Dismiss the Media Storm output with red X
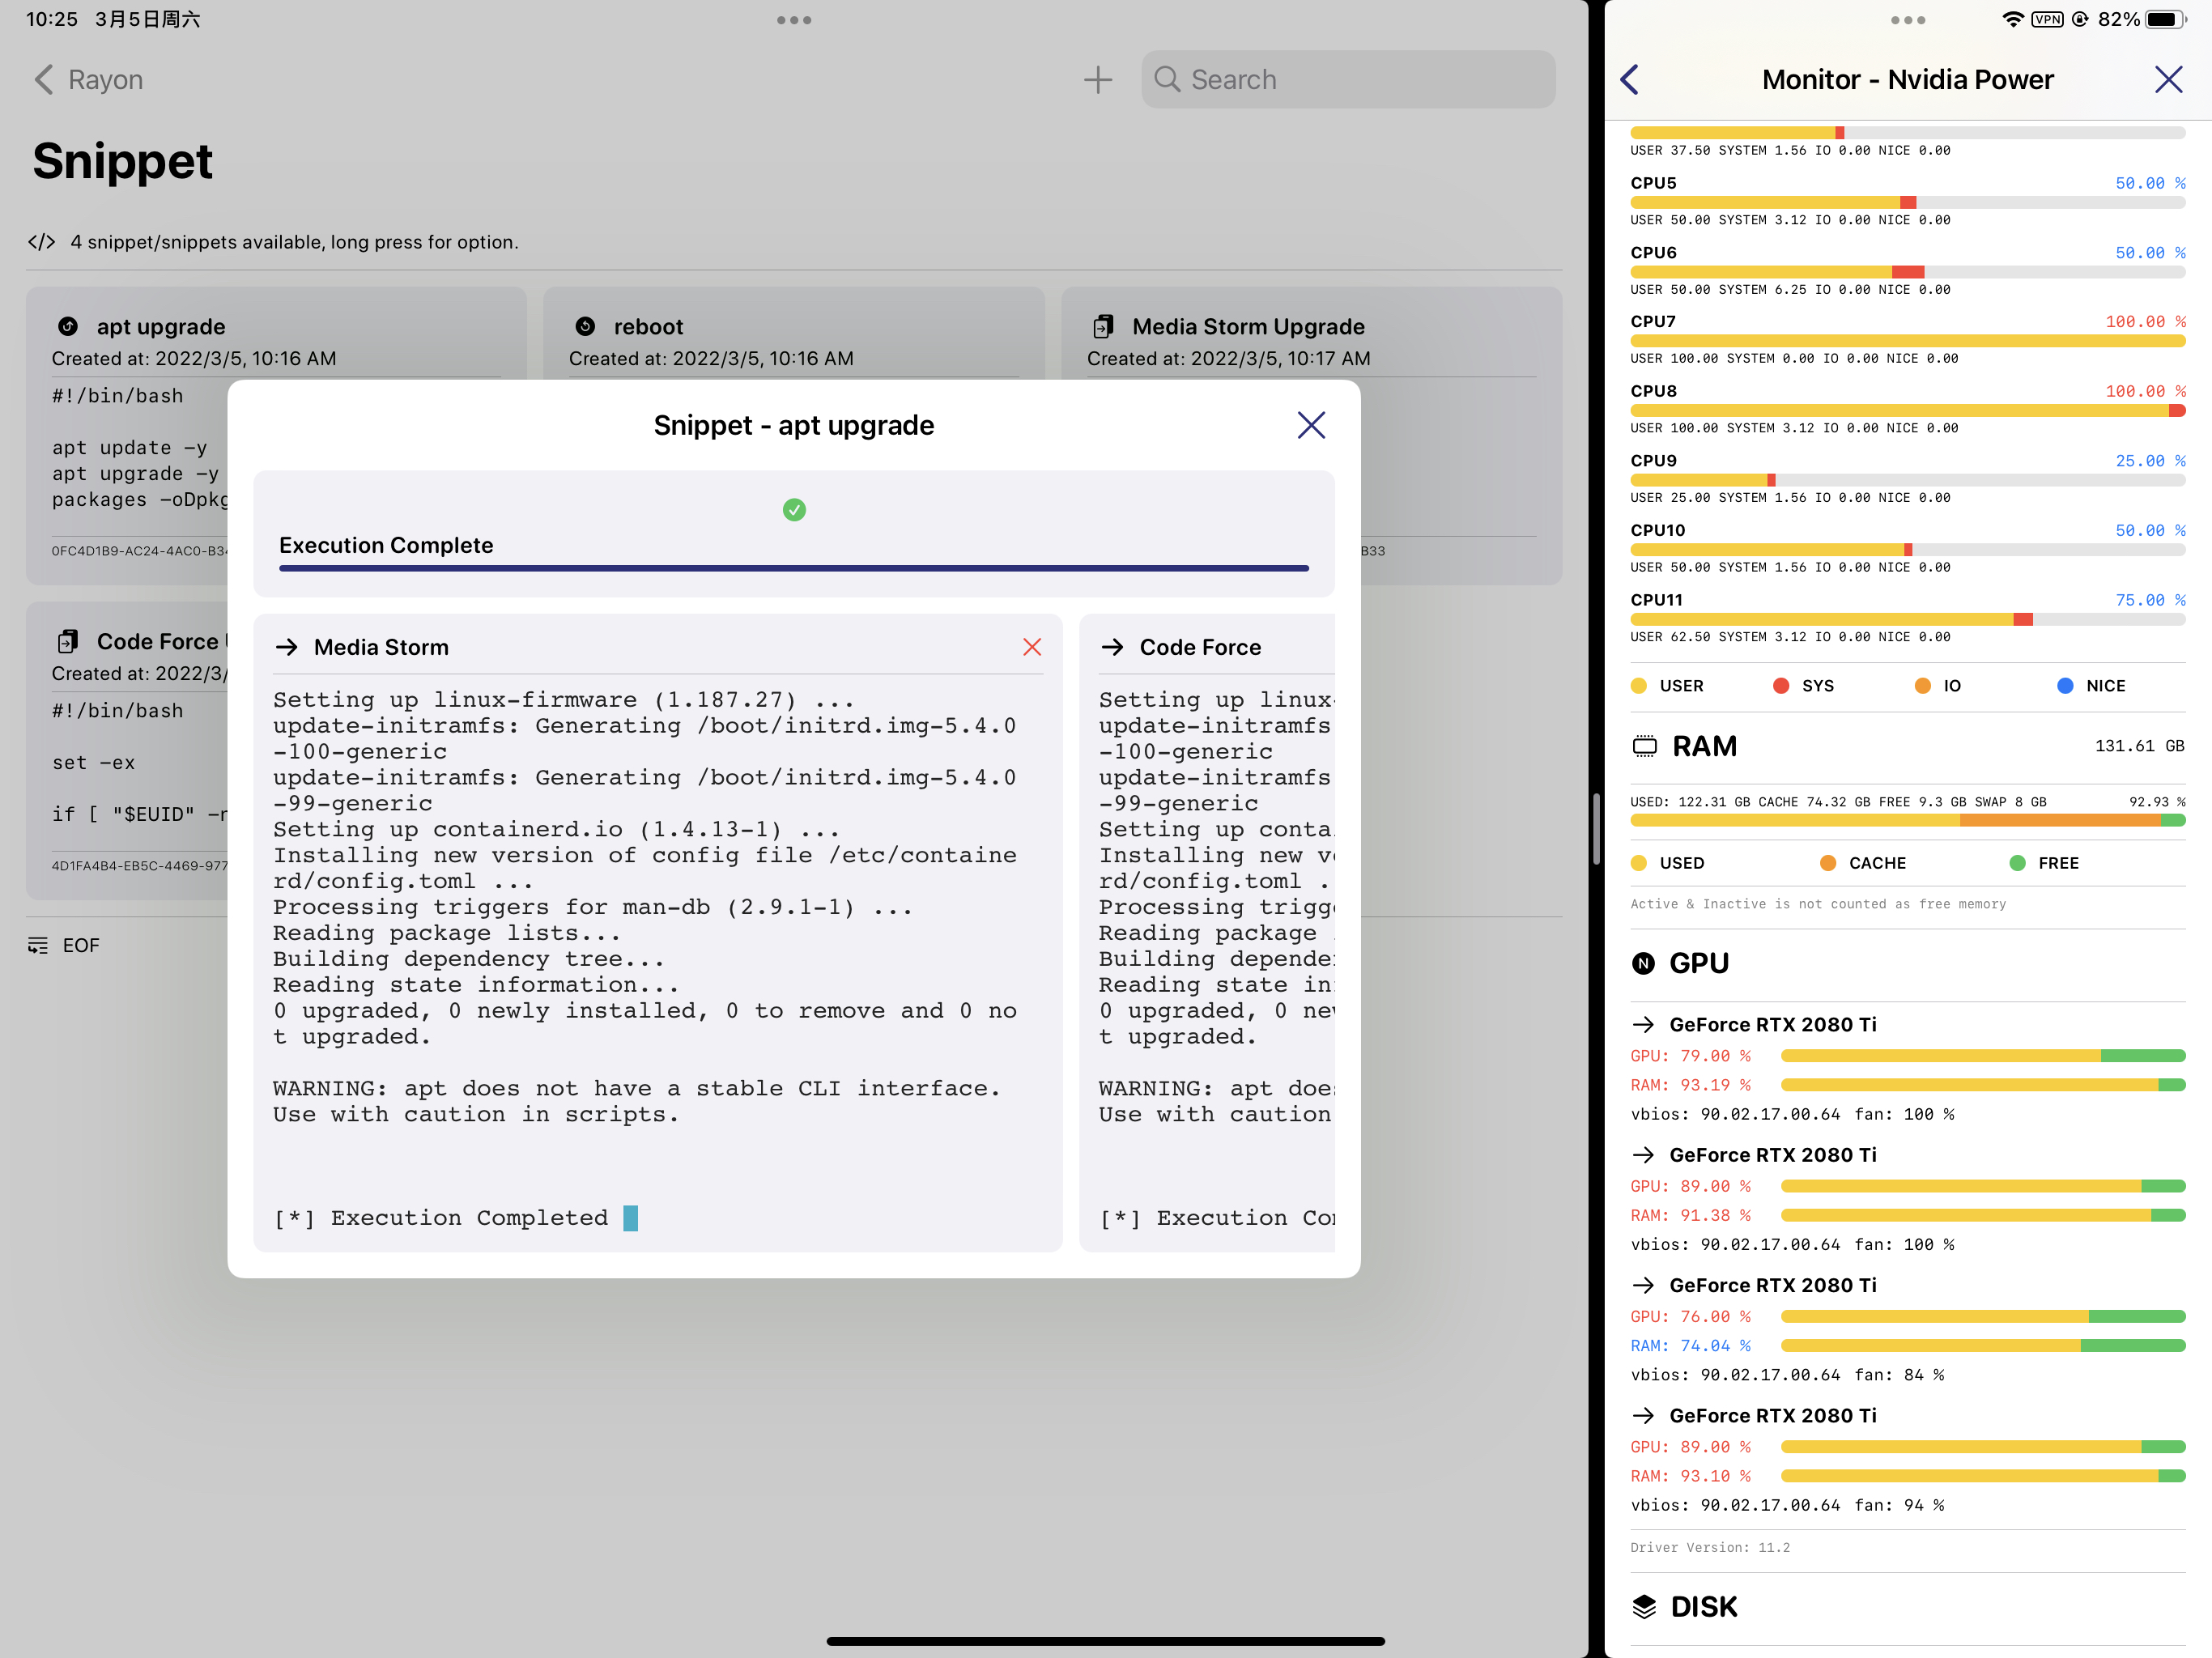The width and height of the screenshot is (2212, 1658). point(1032,647)
